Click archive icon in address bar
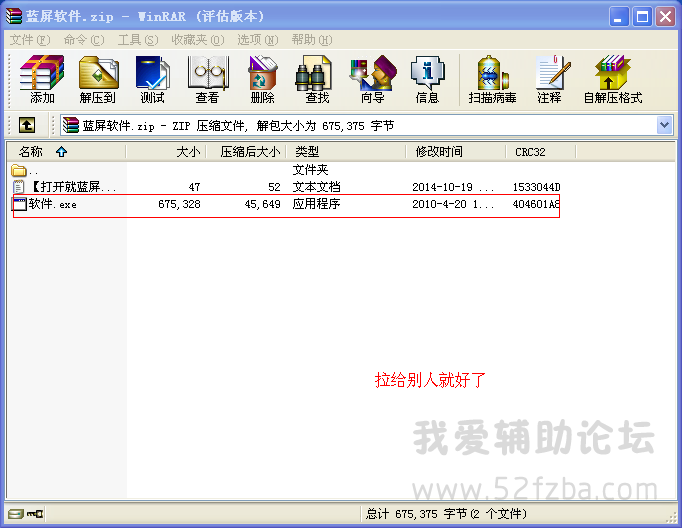The height and width of the screenshot is (528, 682). tap(70, 125)
